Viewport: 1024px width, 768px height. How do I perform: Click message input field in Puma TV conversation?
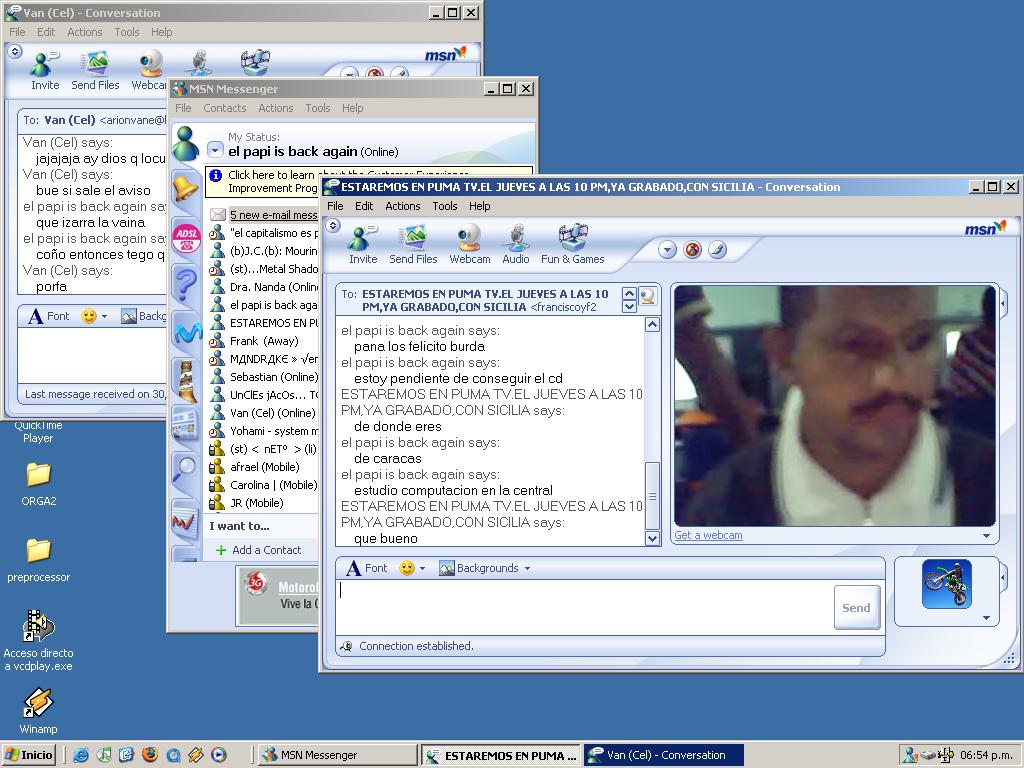click(584, 607)
